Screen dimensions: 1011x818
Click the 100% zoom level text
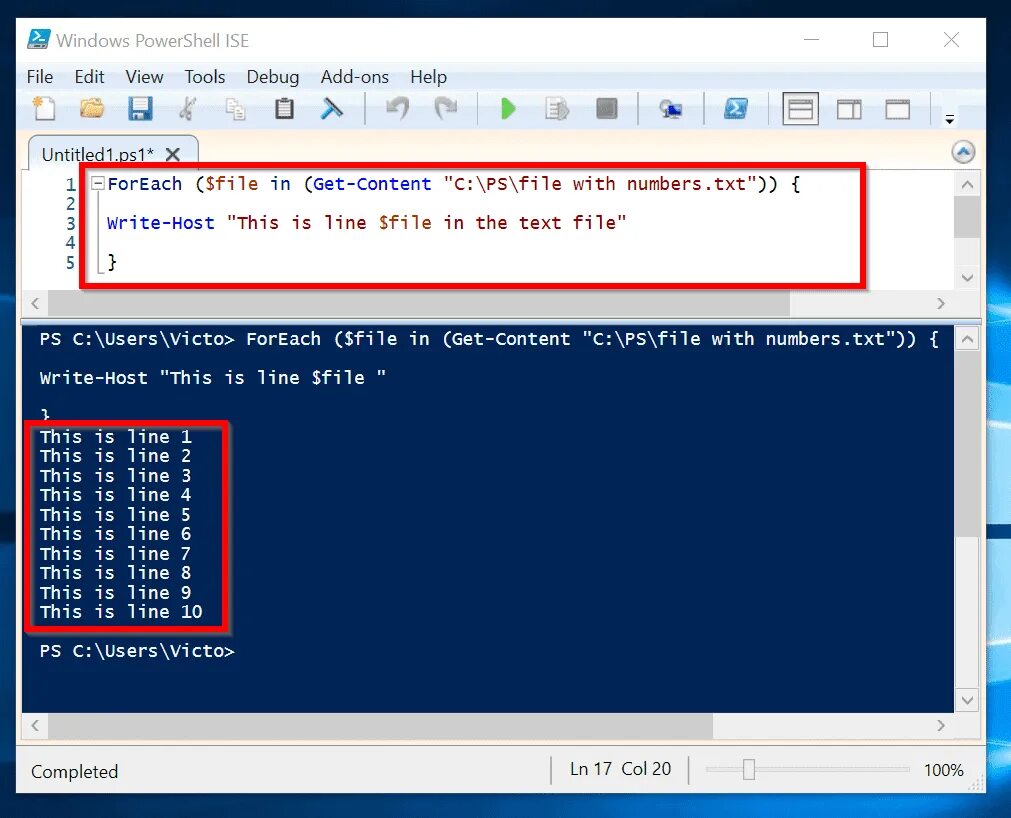(943, 770)
